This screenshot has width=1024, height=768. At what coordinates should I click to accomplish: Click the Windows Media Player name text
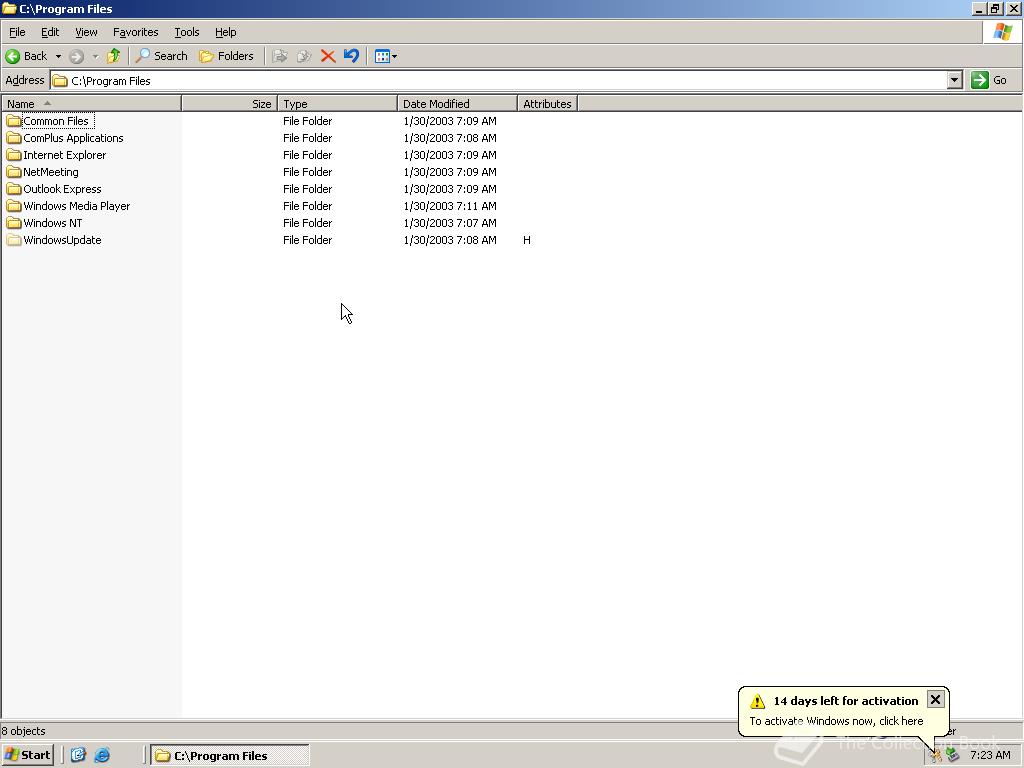tap(76, 206)
